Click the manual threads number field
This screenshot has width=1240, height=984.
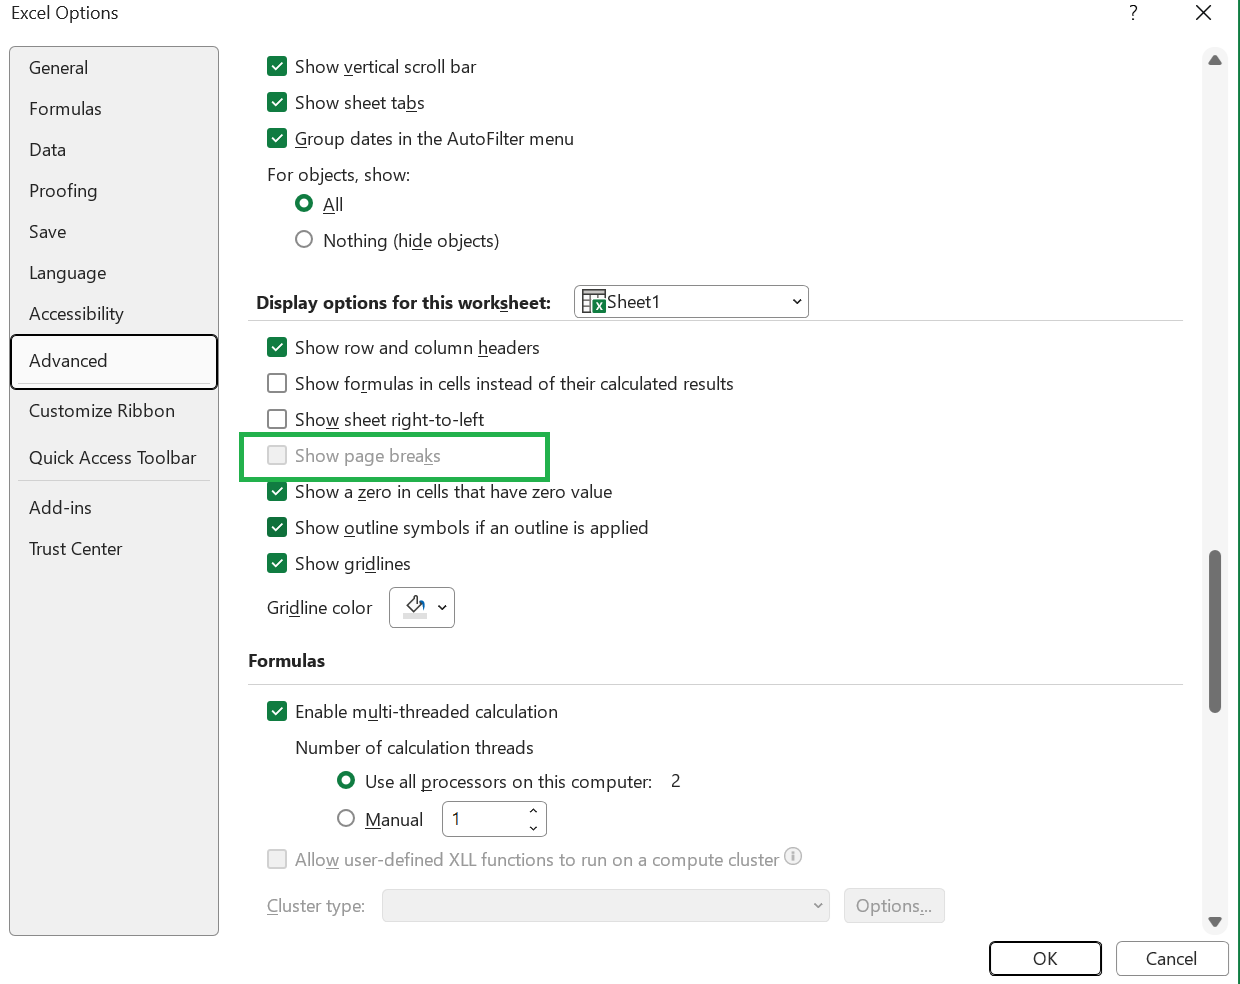pyautogui.click(x=484, y=819)
